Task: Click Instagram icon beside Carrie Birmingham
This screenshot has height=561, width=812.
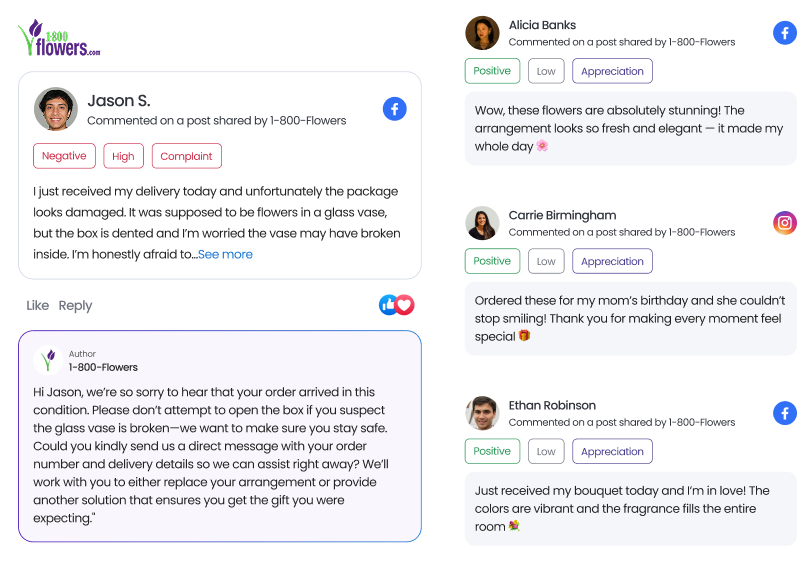Action: (785, 223)
